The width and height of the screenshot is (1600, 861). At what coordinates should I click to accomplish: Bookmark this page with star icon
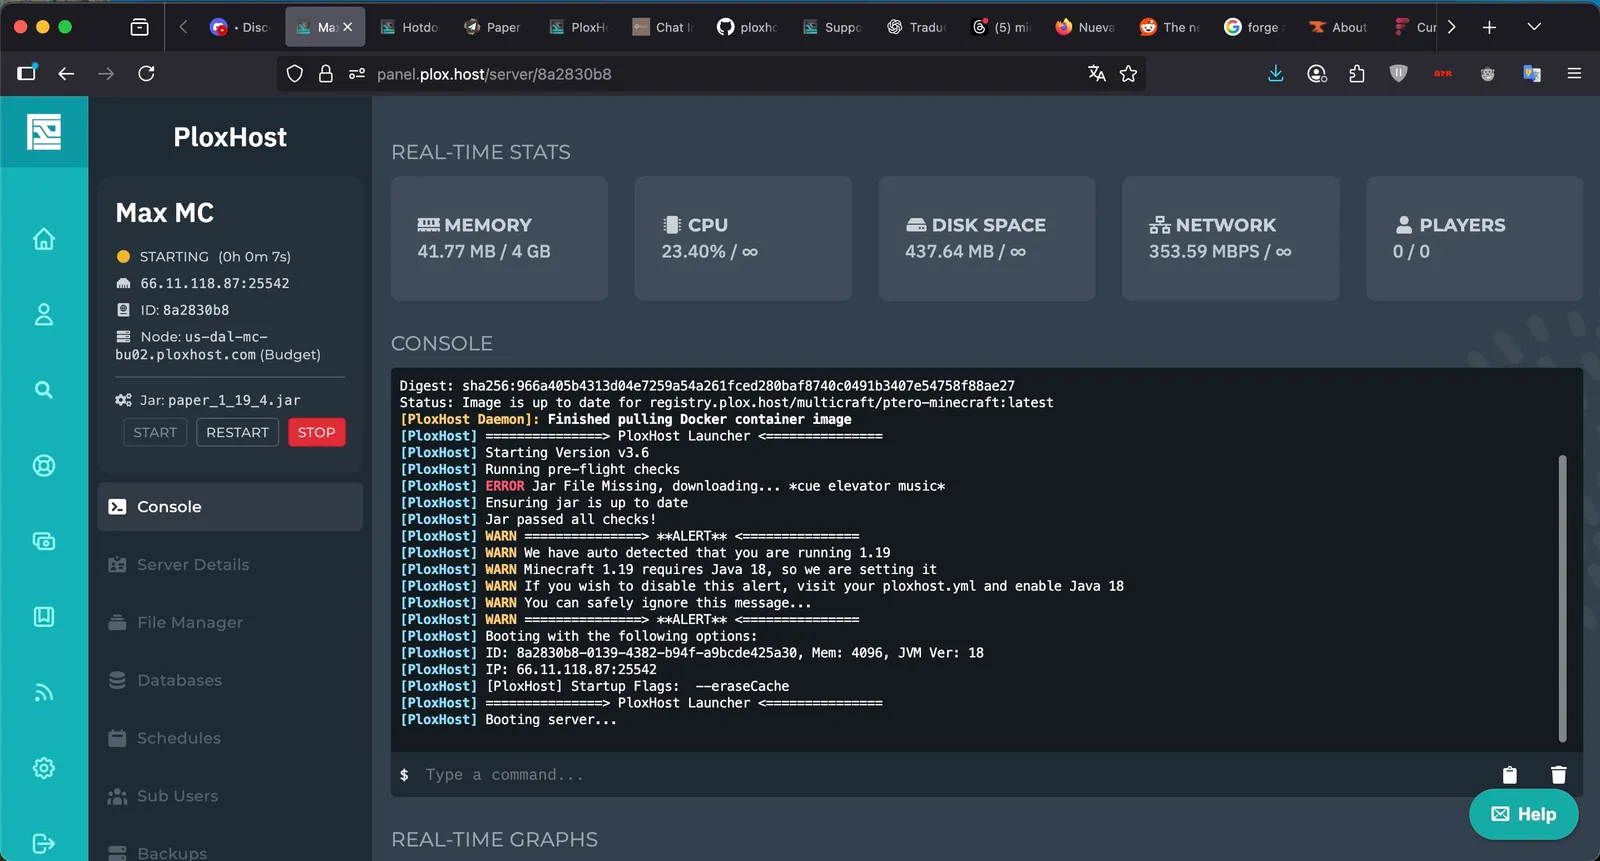tap(1128, 73)
